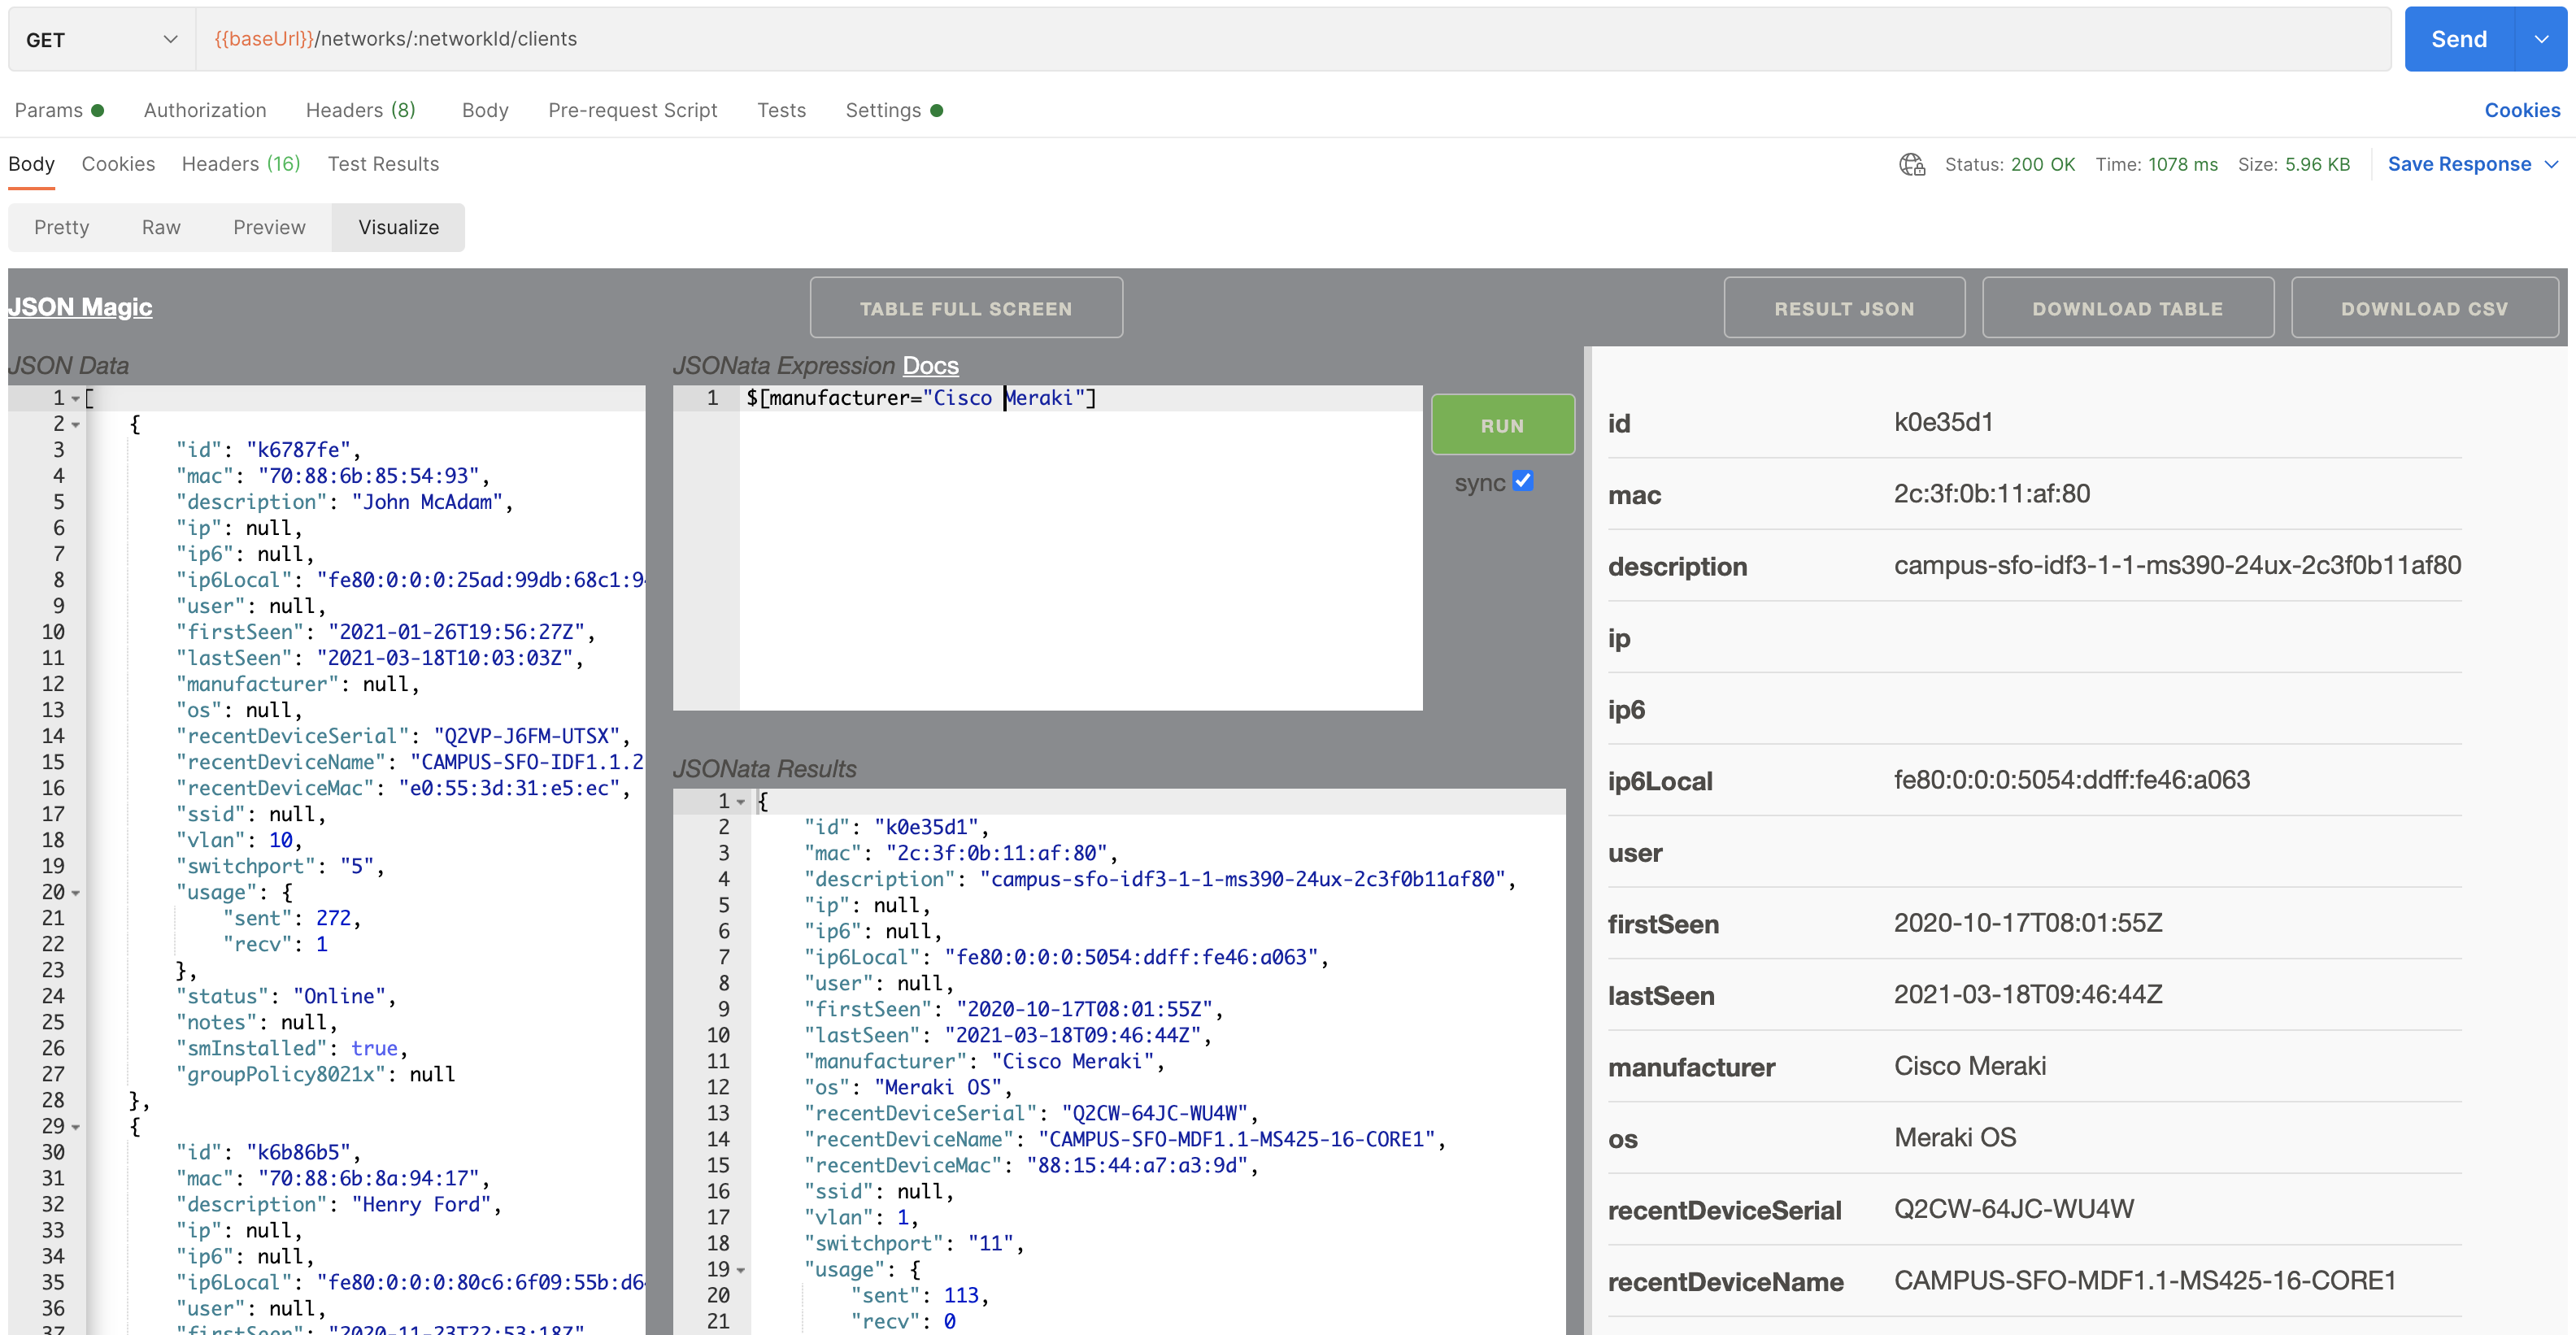Click the DOWNLOAD CSV button
Viewport: 2576px width, 1335px height.
[x=2425, y=308]
